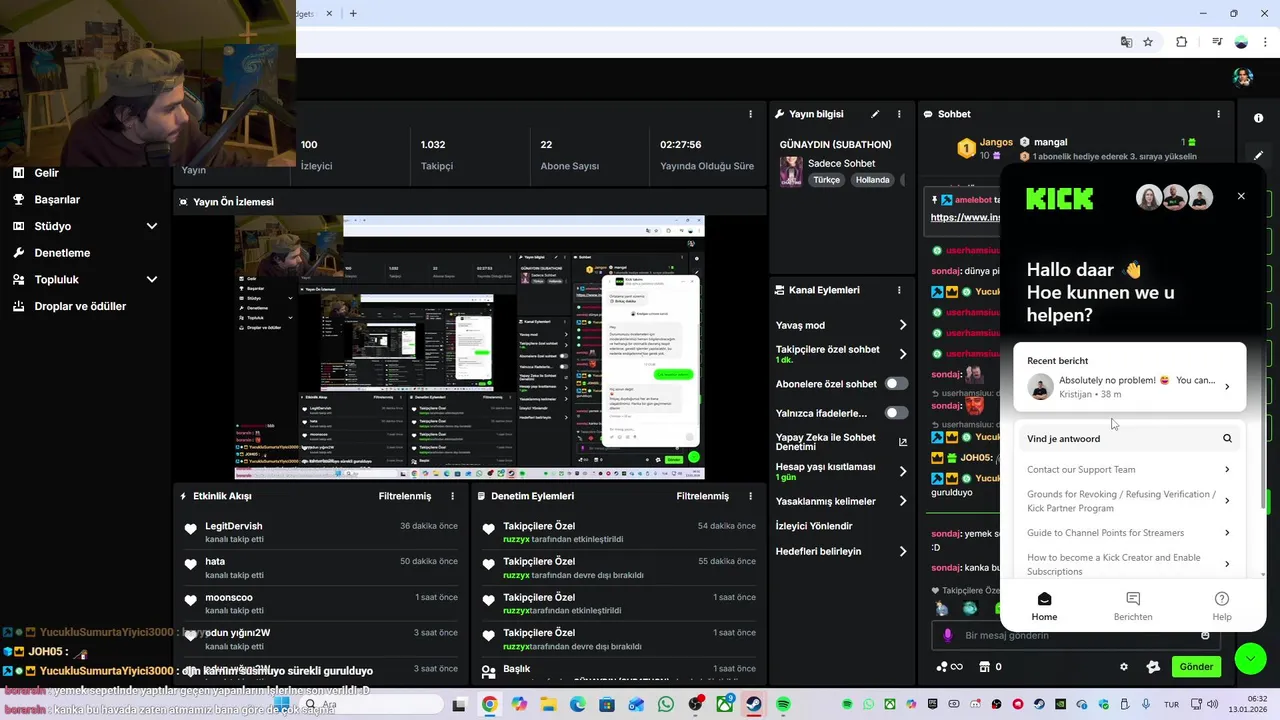The height and width of the screenshot is (720, 1280).
Task: Switch to Berichten tab in support widget
Action: (x=1133, y=606)
